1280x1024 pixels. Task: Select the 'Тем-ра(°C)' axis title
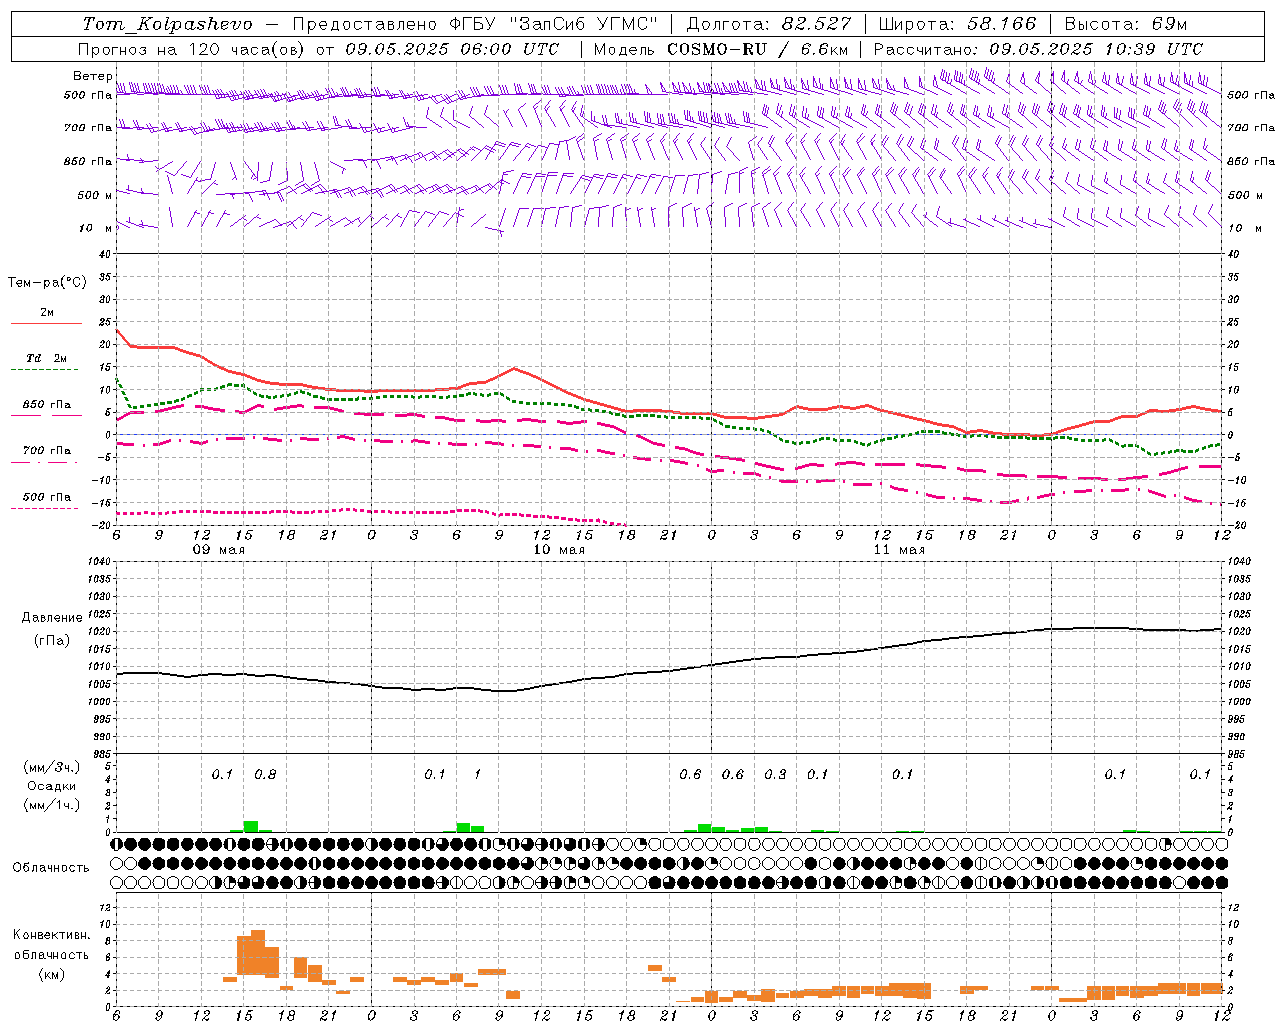pos(47,283)
